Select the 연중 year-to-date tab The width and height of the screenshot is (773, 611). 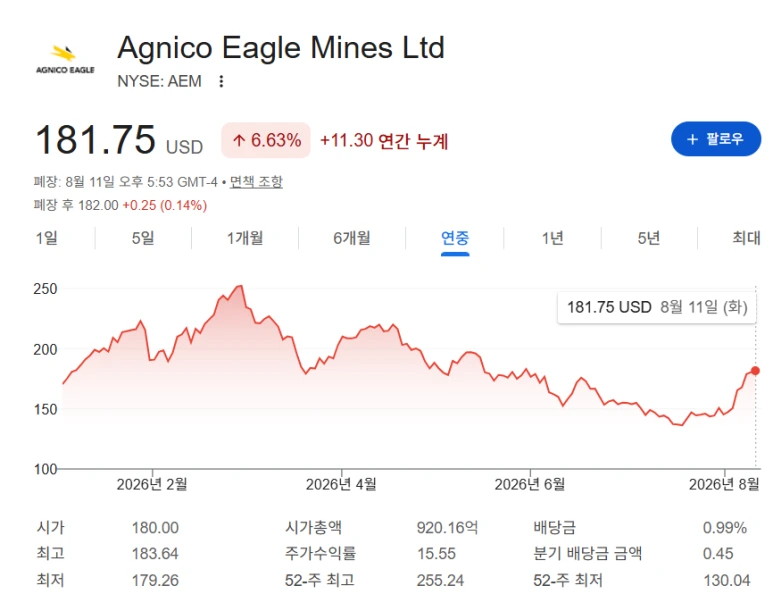coord(455,238)
